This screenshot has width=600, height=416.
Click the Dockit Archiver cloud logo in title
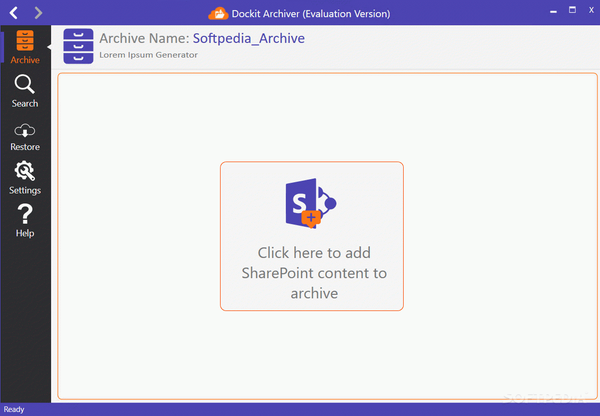[218, 14]
